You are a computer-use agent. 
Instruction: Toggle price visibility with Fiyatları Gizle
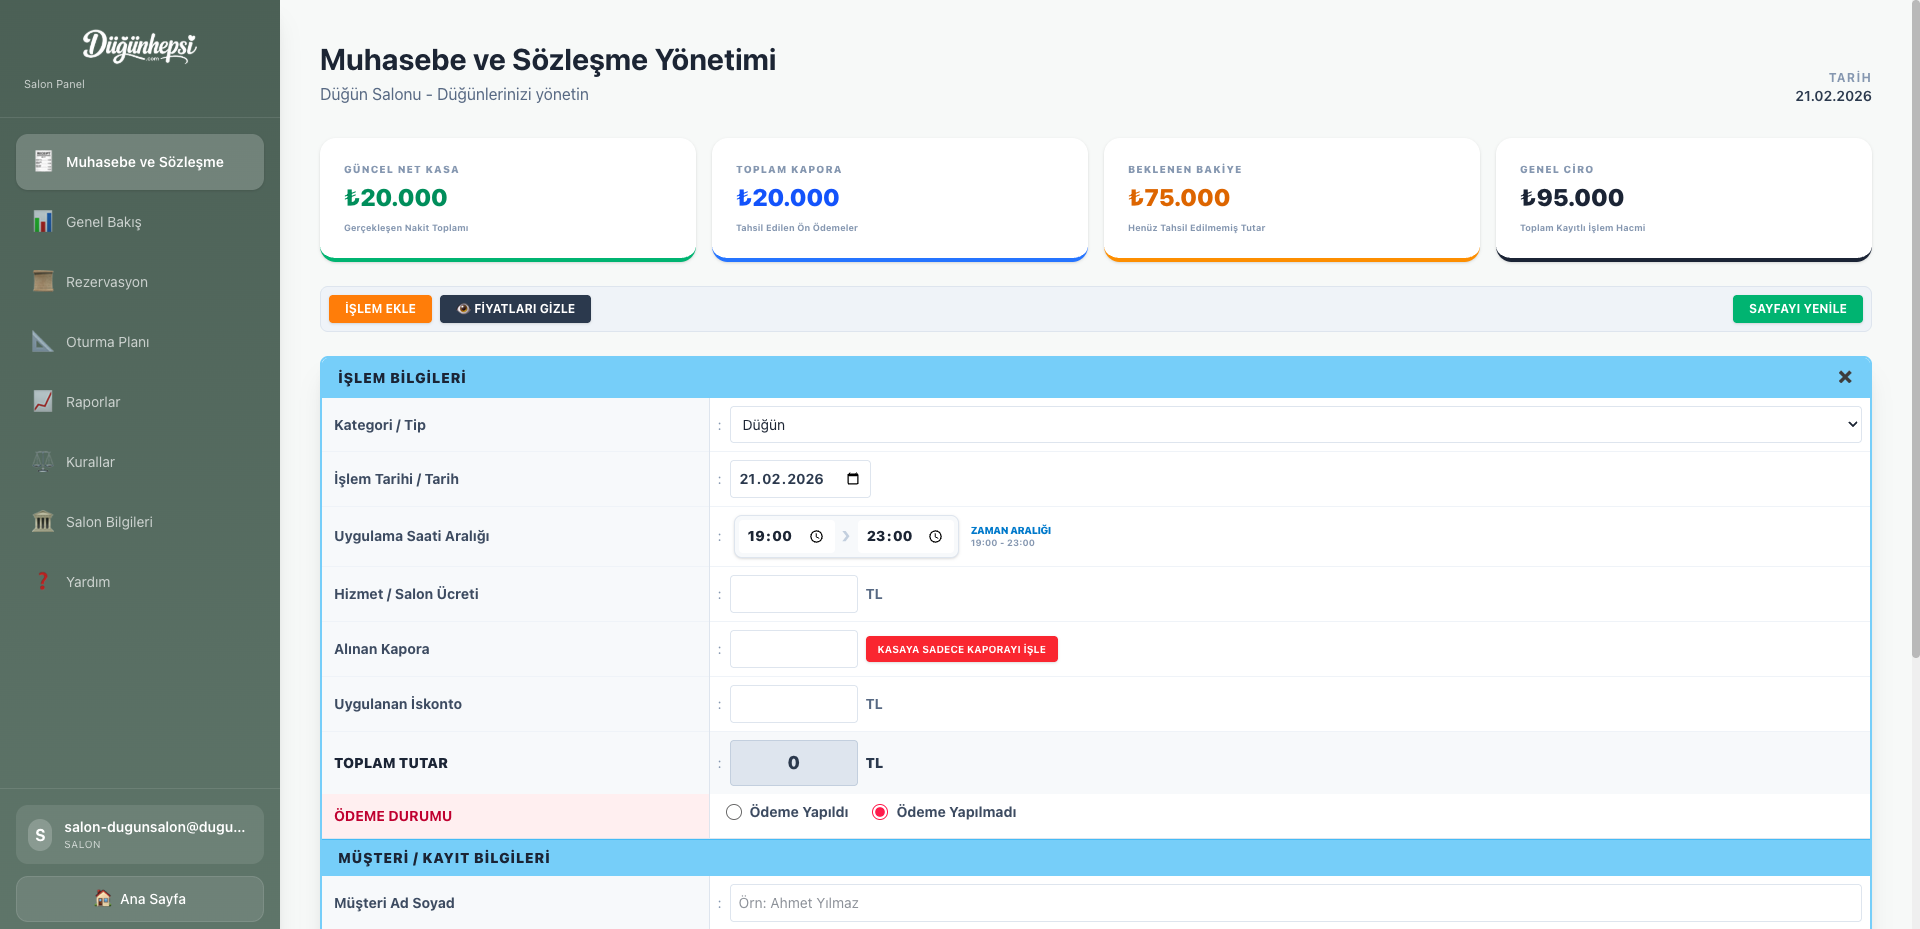click(x=515, y=309)
